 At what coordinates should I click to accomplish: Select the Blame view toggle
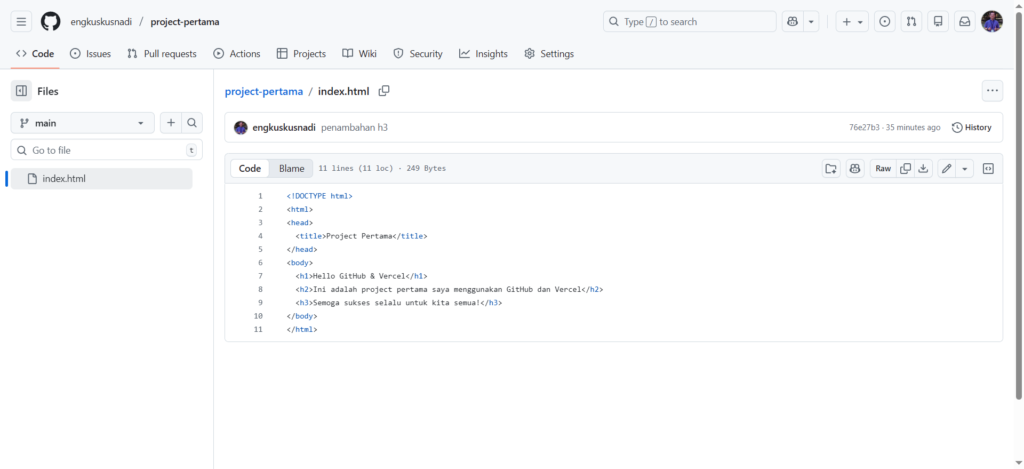pos(292,169)
